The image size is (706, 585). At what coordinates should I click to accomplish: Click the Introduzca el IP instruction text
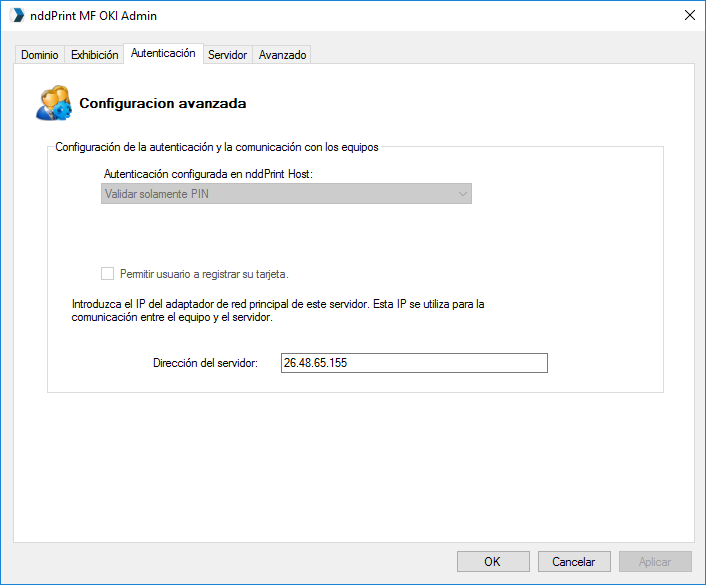278,311
